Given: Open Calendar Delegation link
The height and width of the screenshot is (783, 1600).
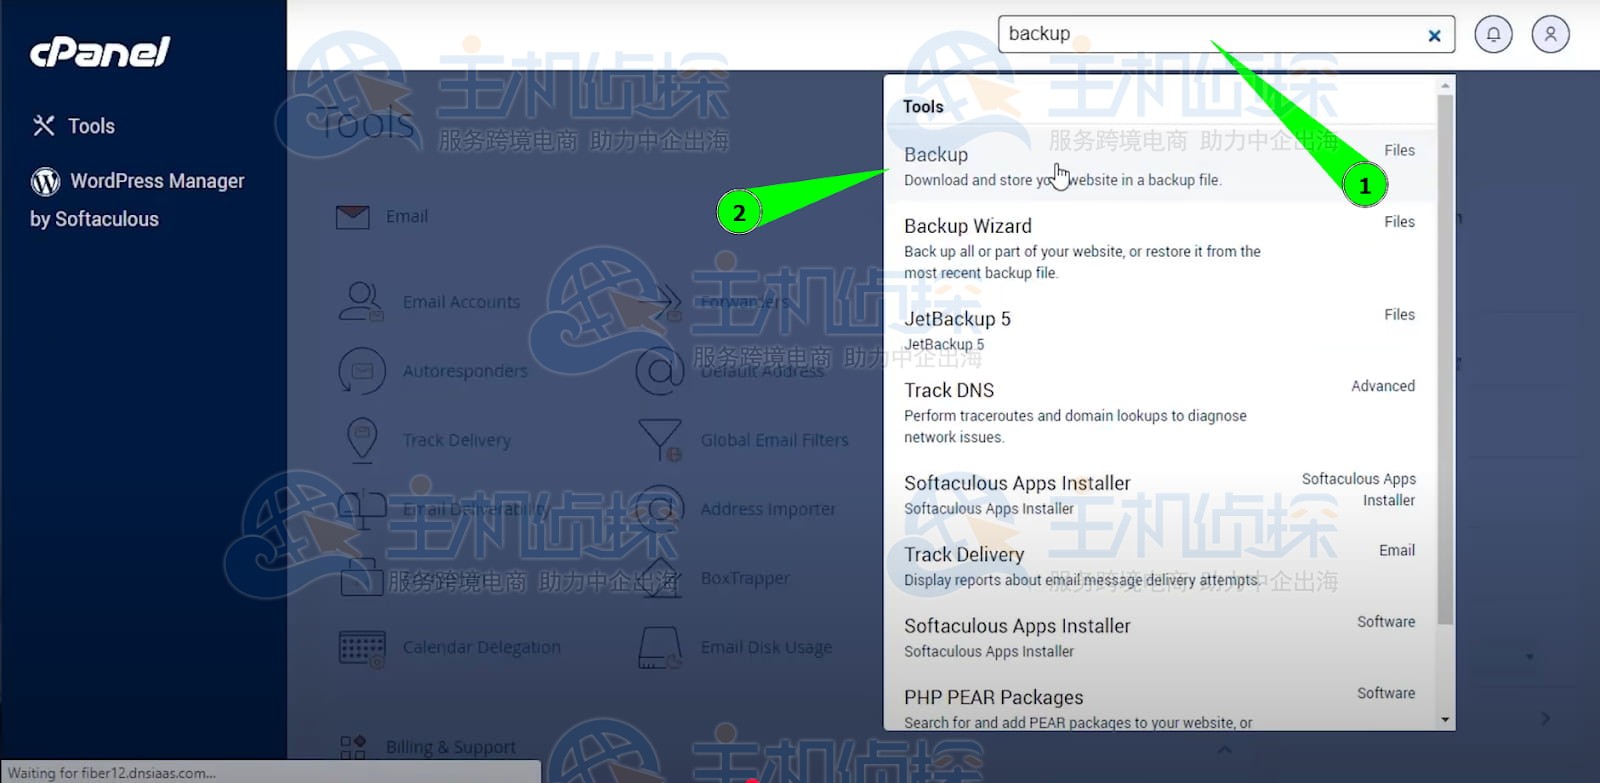Looking at the screenshot, I should [x=481, y=648].
